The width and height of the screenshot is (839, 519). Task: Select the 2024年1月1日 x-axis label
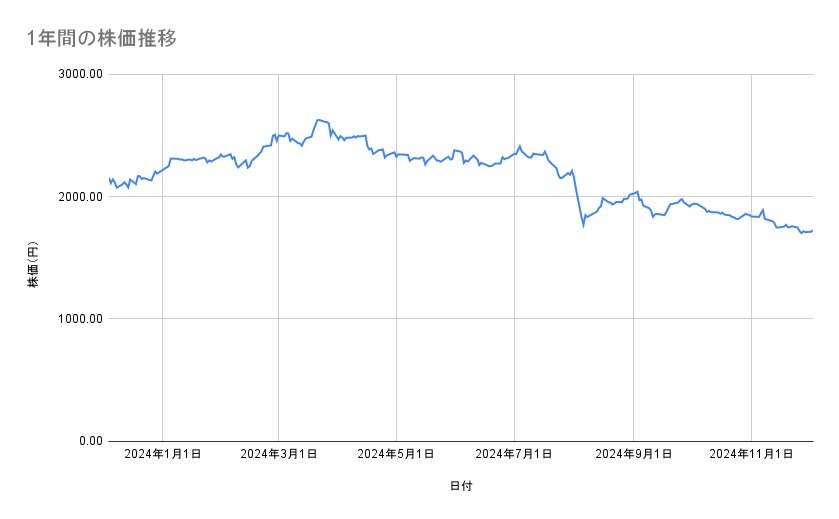click(163, 455)
